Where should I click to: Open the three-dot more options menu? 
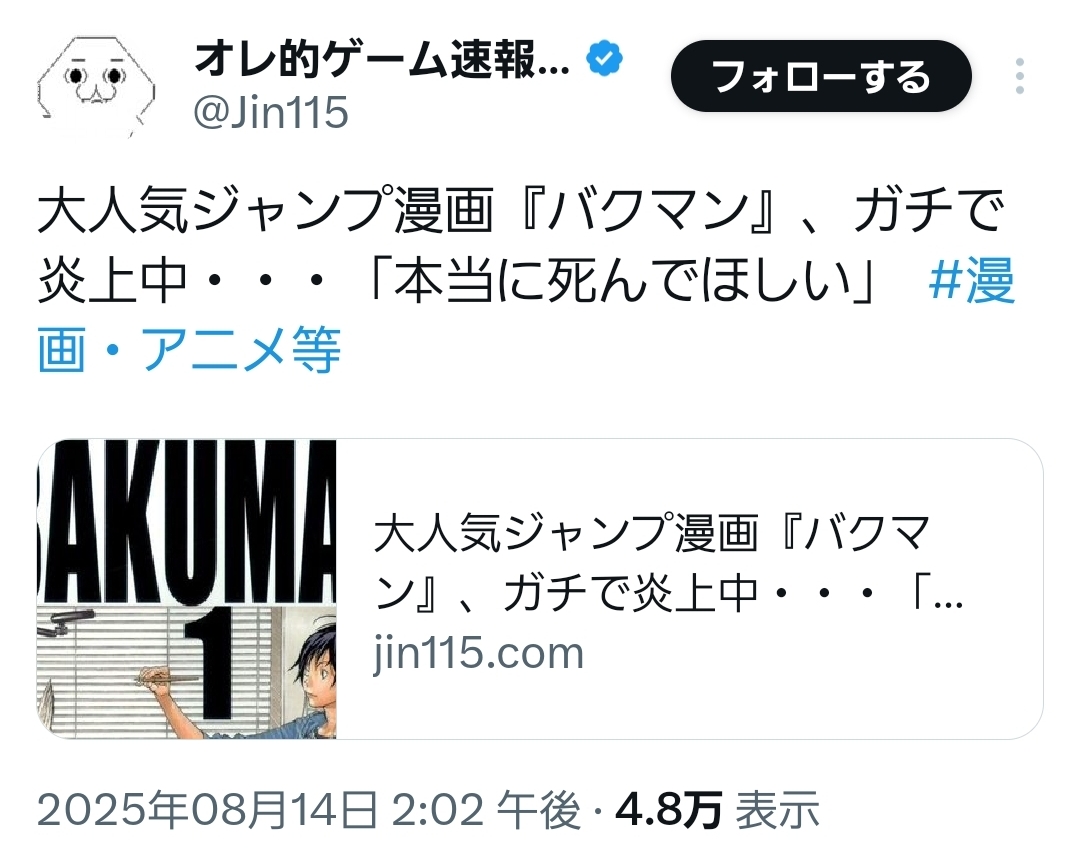1019,76
